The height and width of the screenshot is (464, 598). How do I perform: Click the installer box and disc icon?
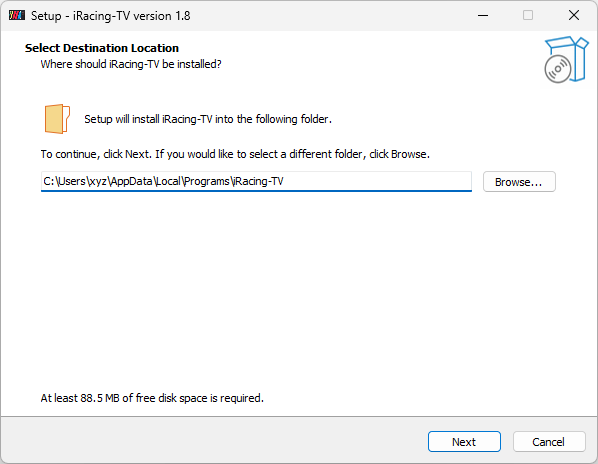click(566, 59)
